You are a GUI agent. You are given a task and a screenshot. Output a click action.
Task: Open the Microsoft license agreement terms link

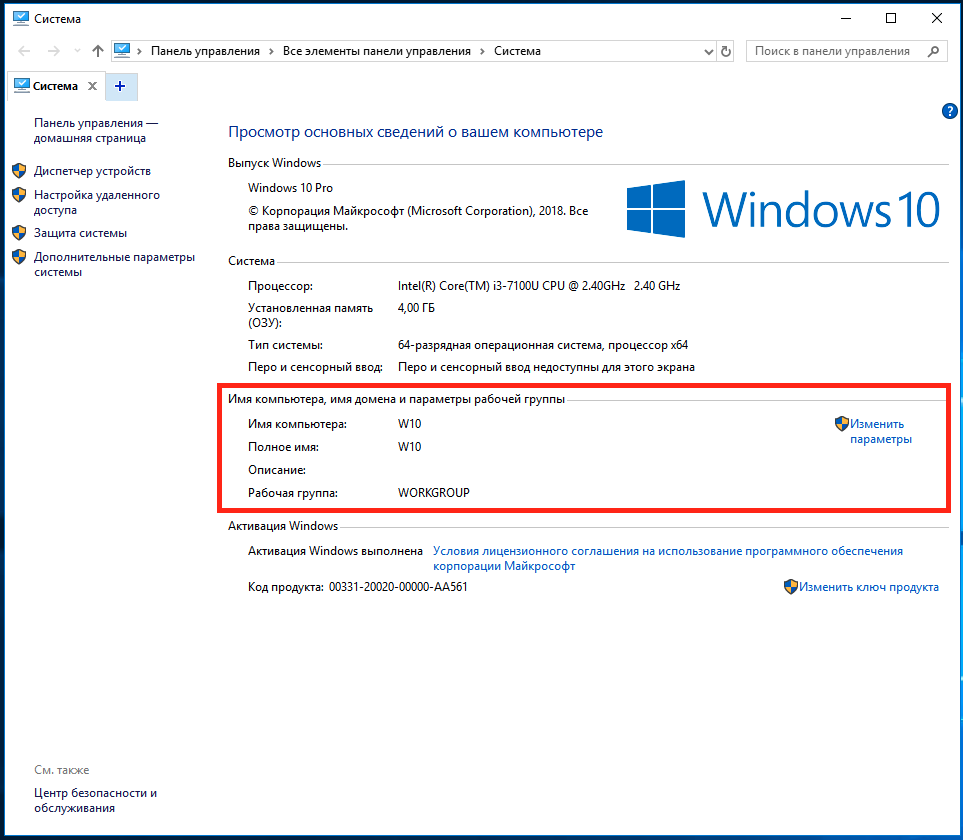(668, 559)
